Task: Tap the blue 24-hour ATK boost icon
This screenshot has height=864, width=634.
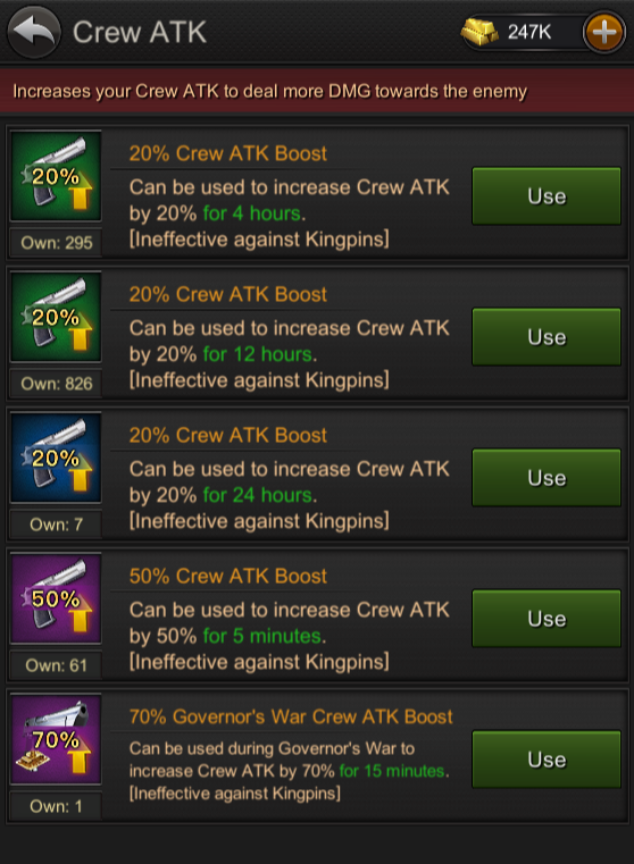Action: pyautogui.click(x=56, y=459)
